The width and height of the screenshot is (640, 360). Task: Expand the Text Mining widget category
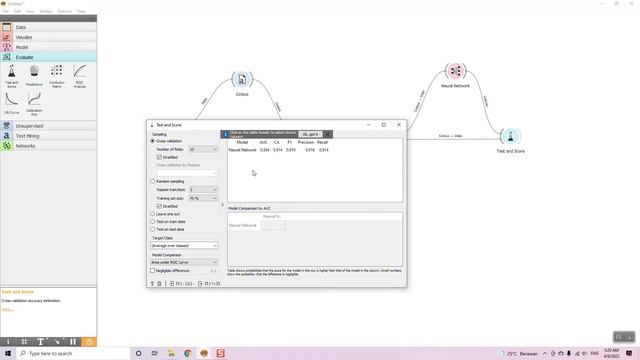pyautogui.click(x=48, y=136)
